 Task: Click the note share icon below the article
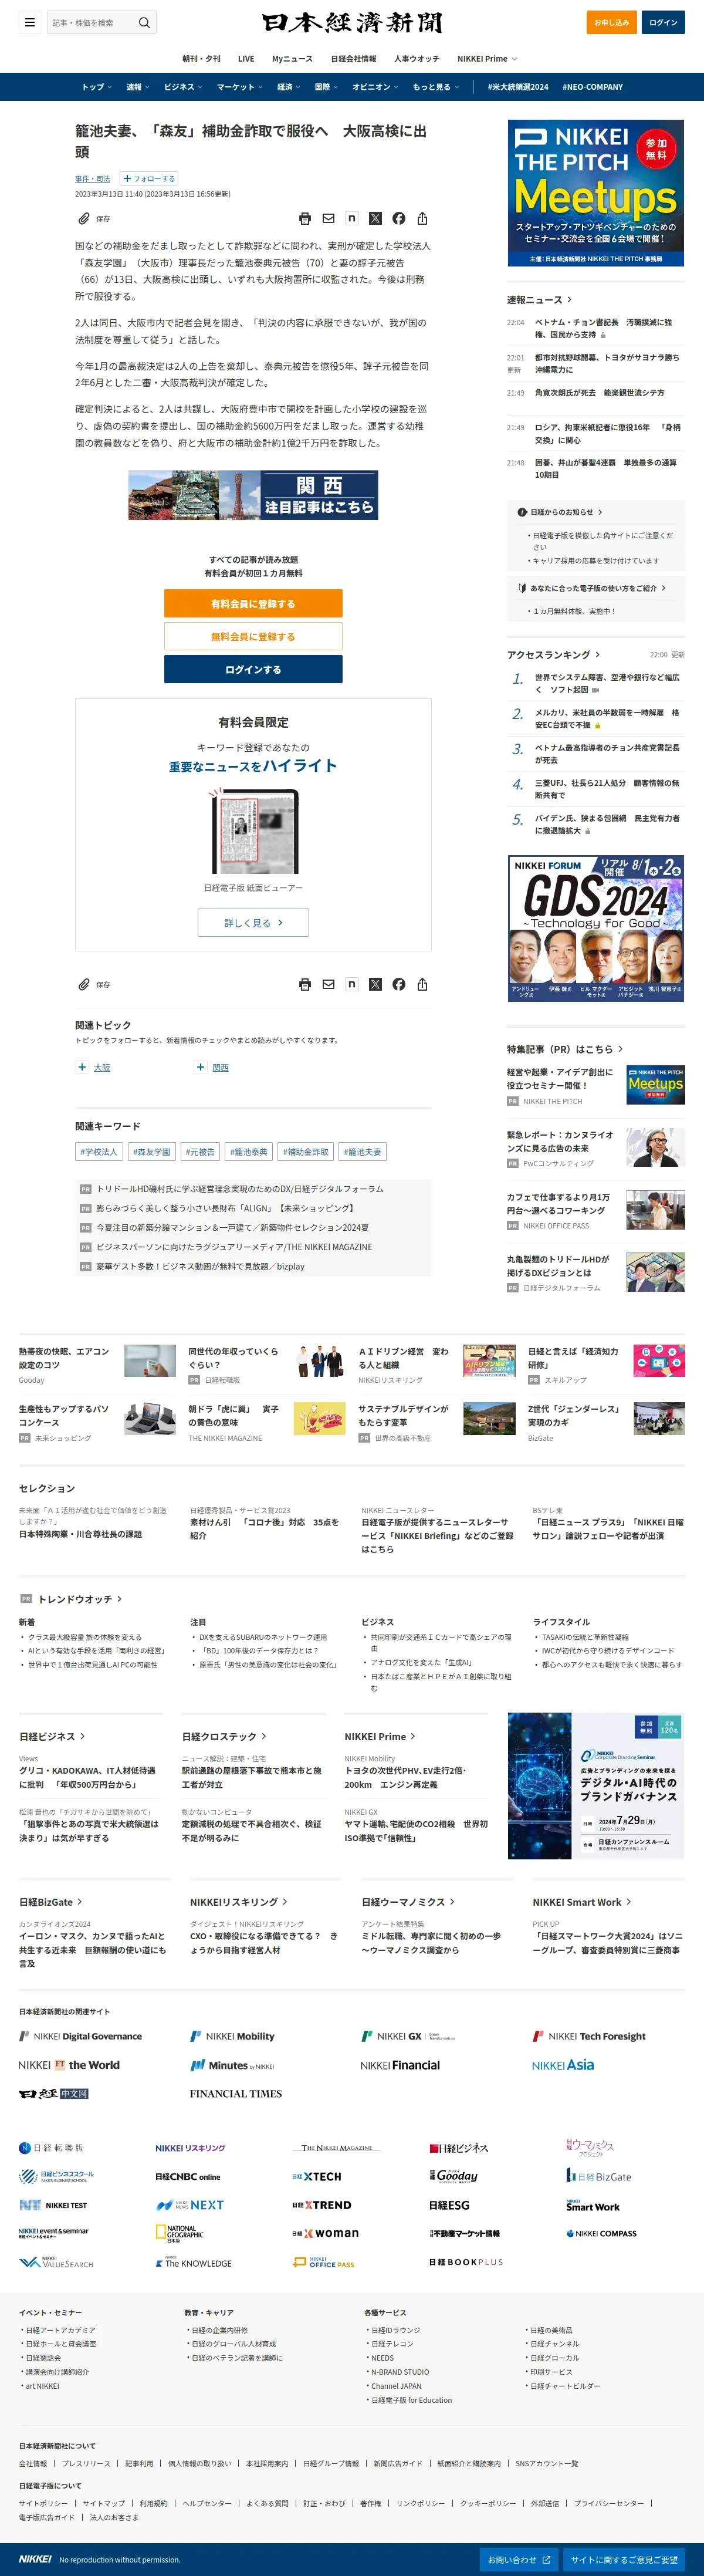click(x=352, y=984)
